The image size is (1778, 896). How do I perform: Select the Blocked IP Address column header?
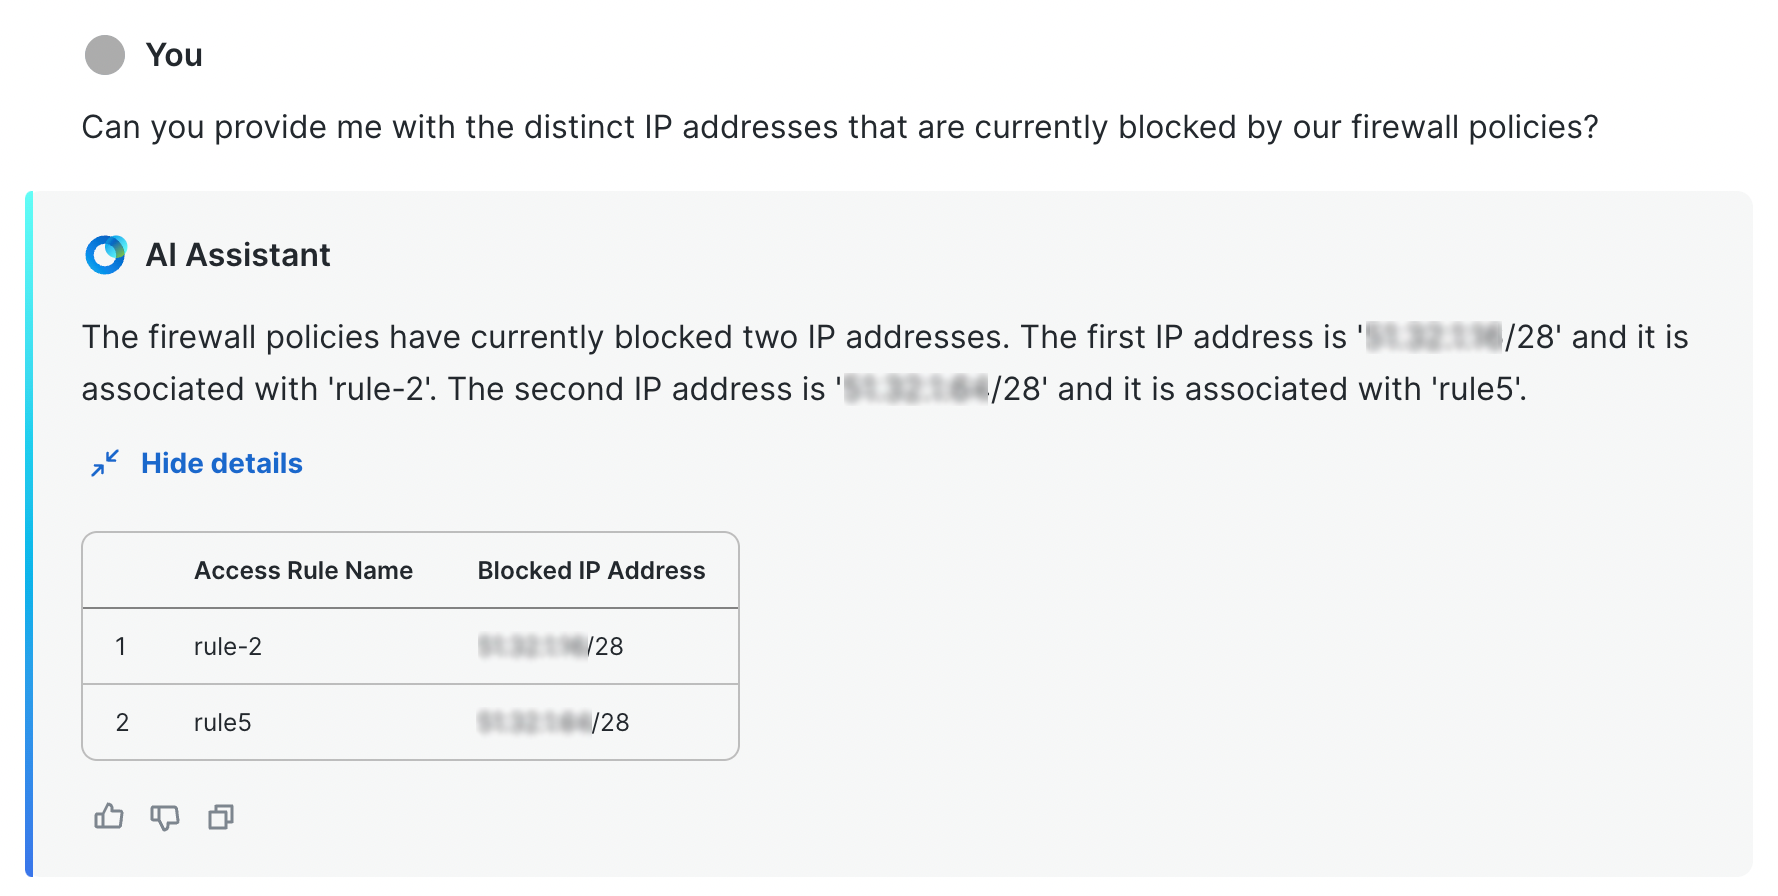[591, 570]
